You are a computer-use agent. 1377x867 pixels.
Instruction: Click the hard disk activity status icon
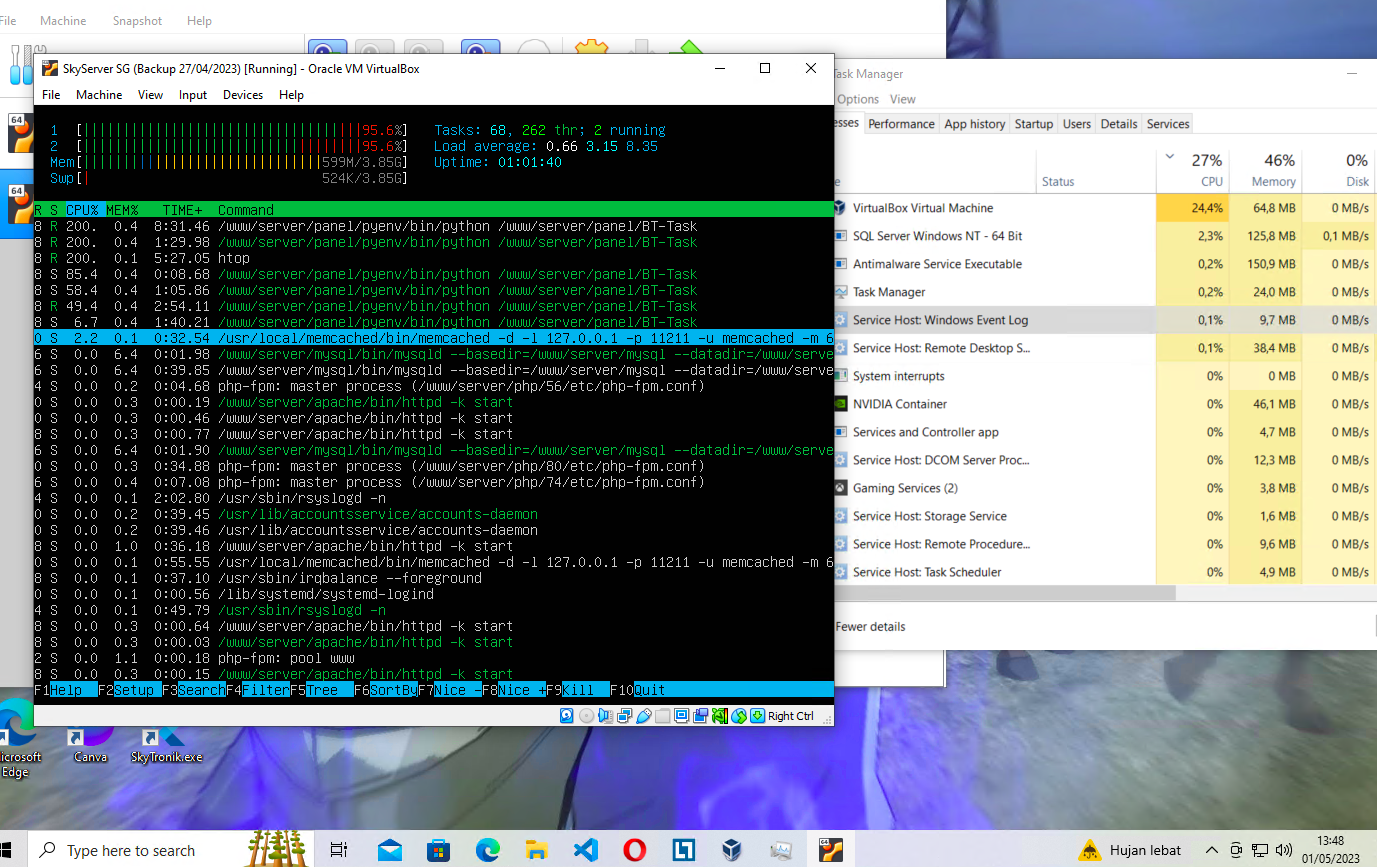tap(566, 716)
